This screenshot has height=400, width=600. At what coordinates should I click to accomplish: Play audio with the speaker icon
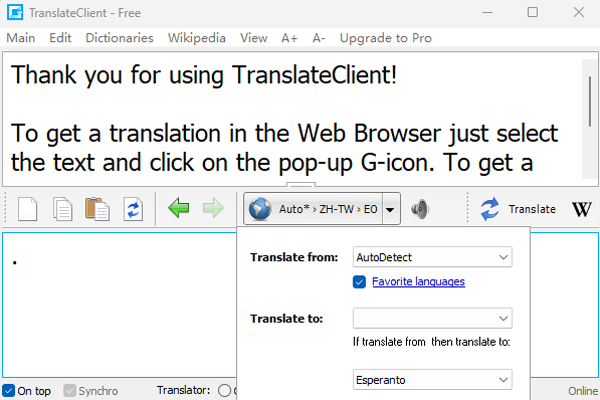pos(420,209)
